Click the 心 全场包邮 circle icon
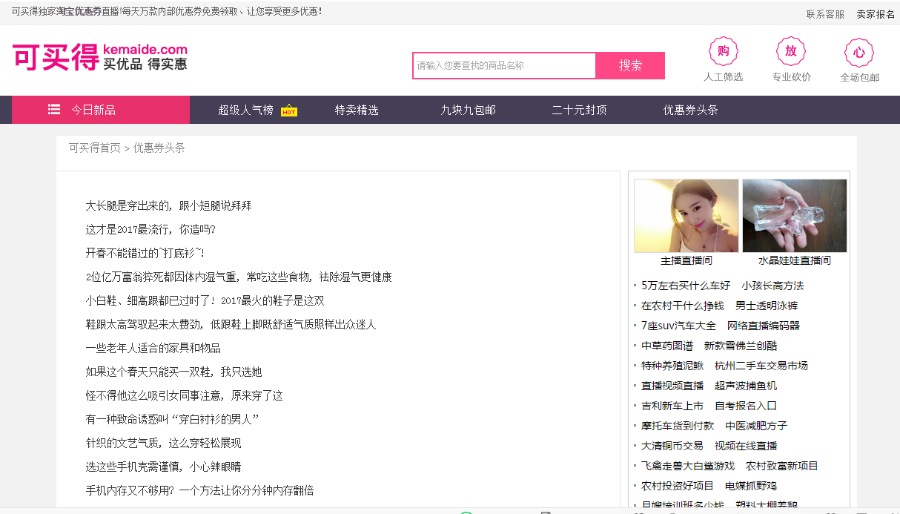900x514 pixels. tap(859, 53)
